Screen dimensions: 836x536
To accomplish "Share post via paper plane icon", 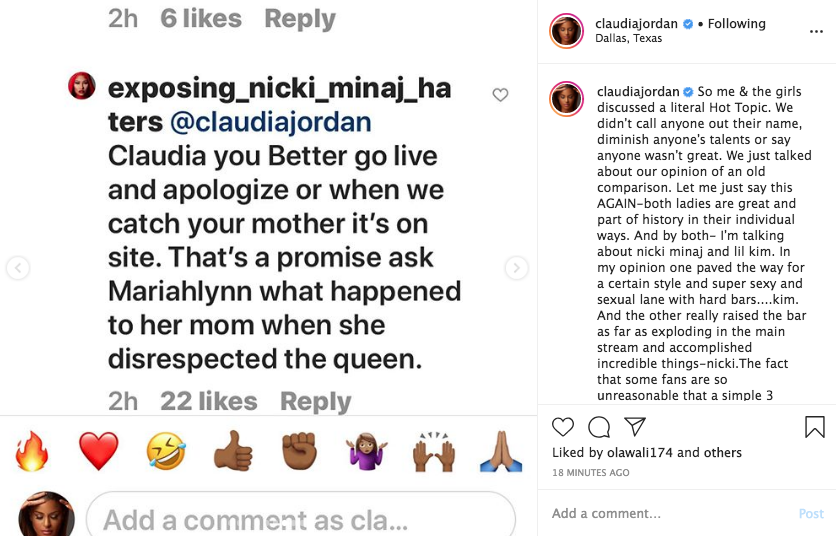I will [635, 427].
